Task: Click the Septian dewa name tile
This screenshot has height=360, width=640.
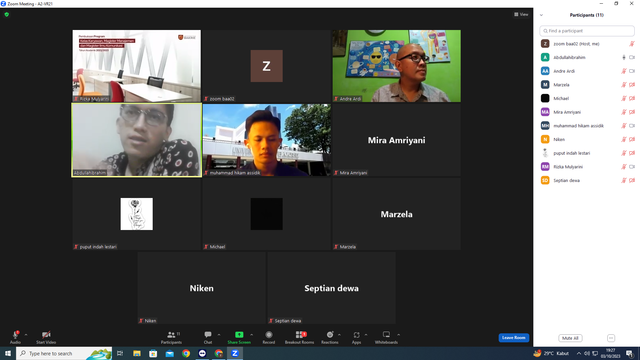Action: [331, 288]
